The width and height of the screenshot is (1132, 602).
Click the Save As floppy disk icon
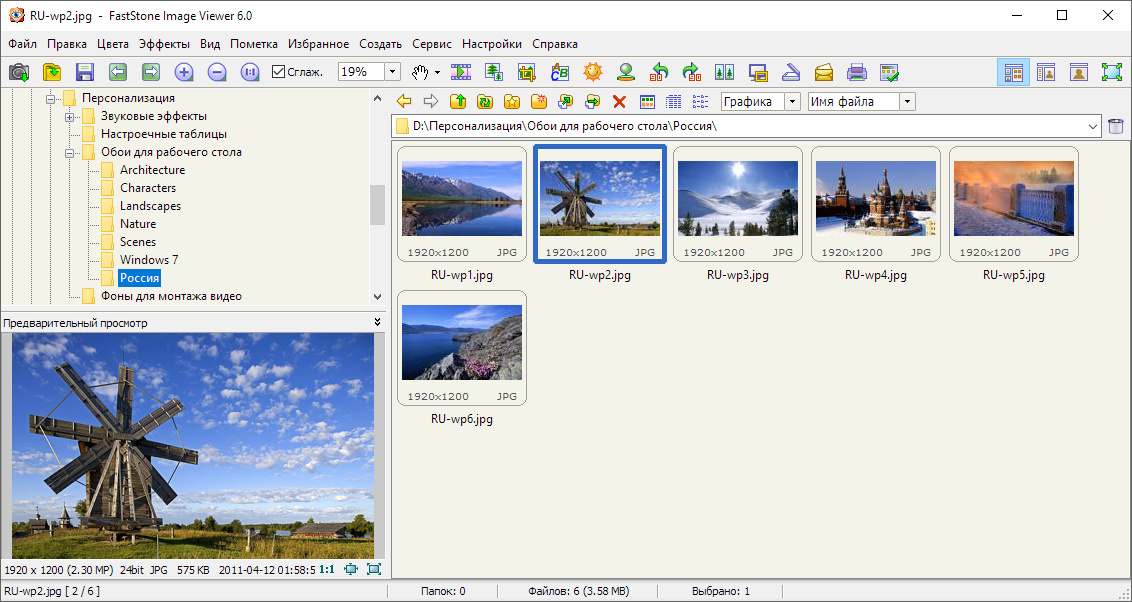[x=85, y=71]
